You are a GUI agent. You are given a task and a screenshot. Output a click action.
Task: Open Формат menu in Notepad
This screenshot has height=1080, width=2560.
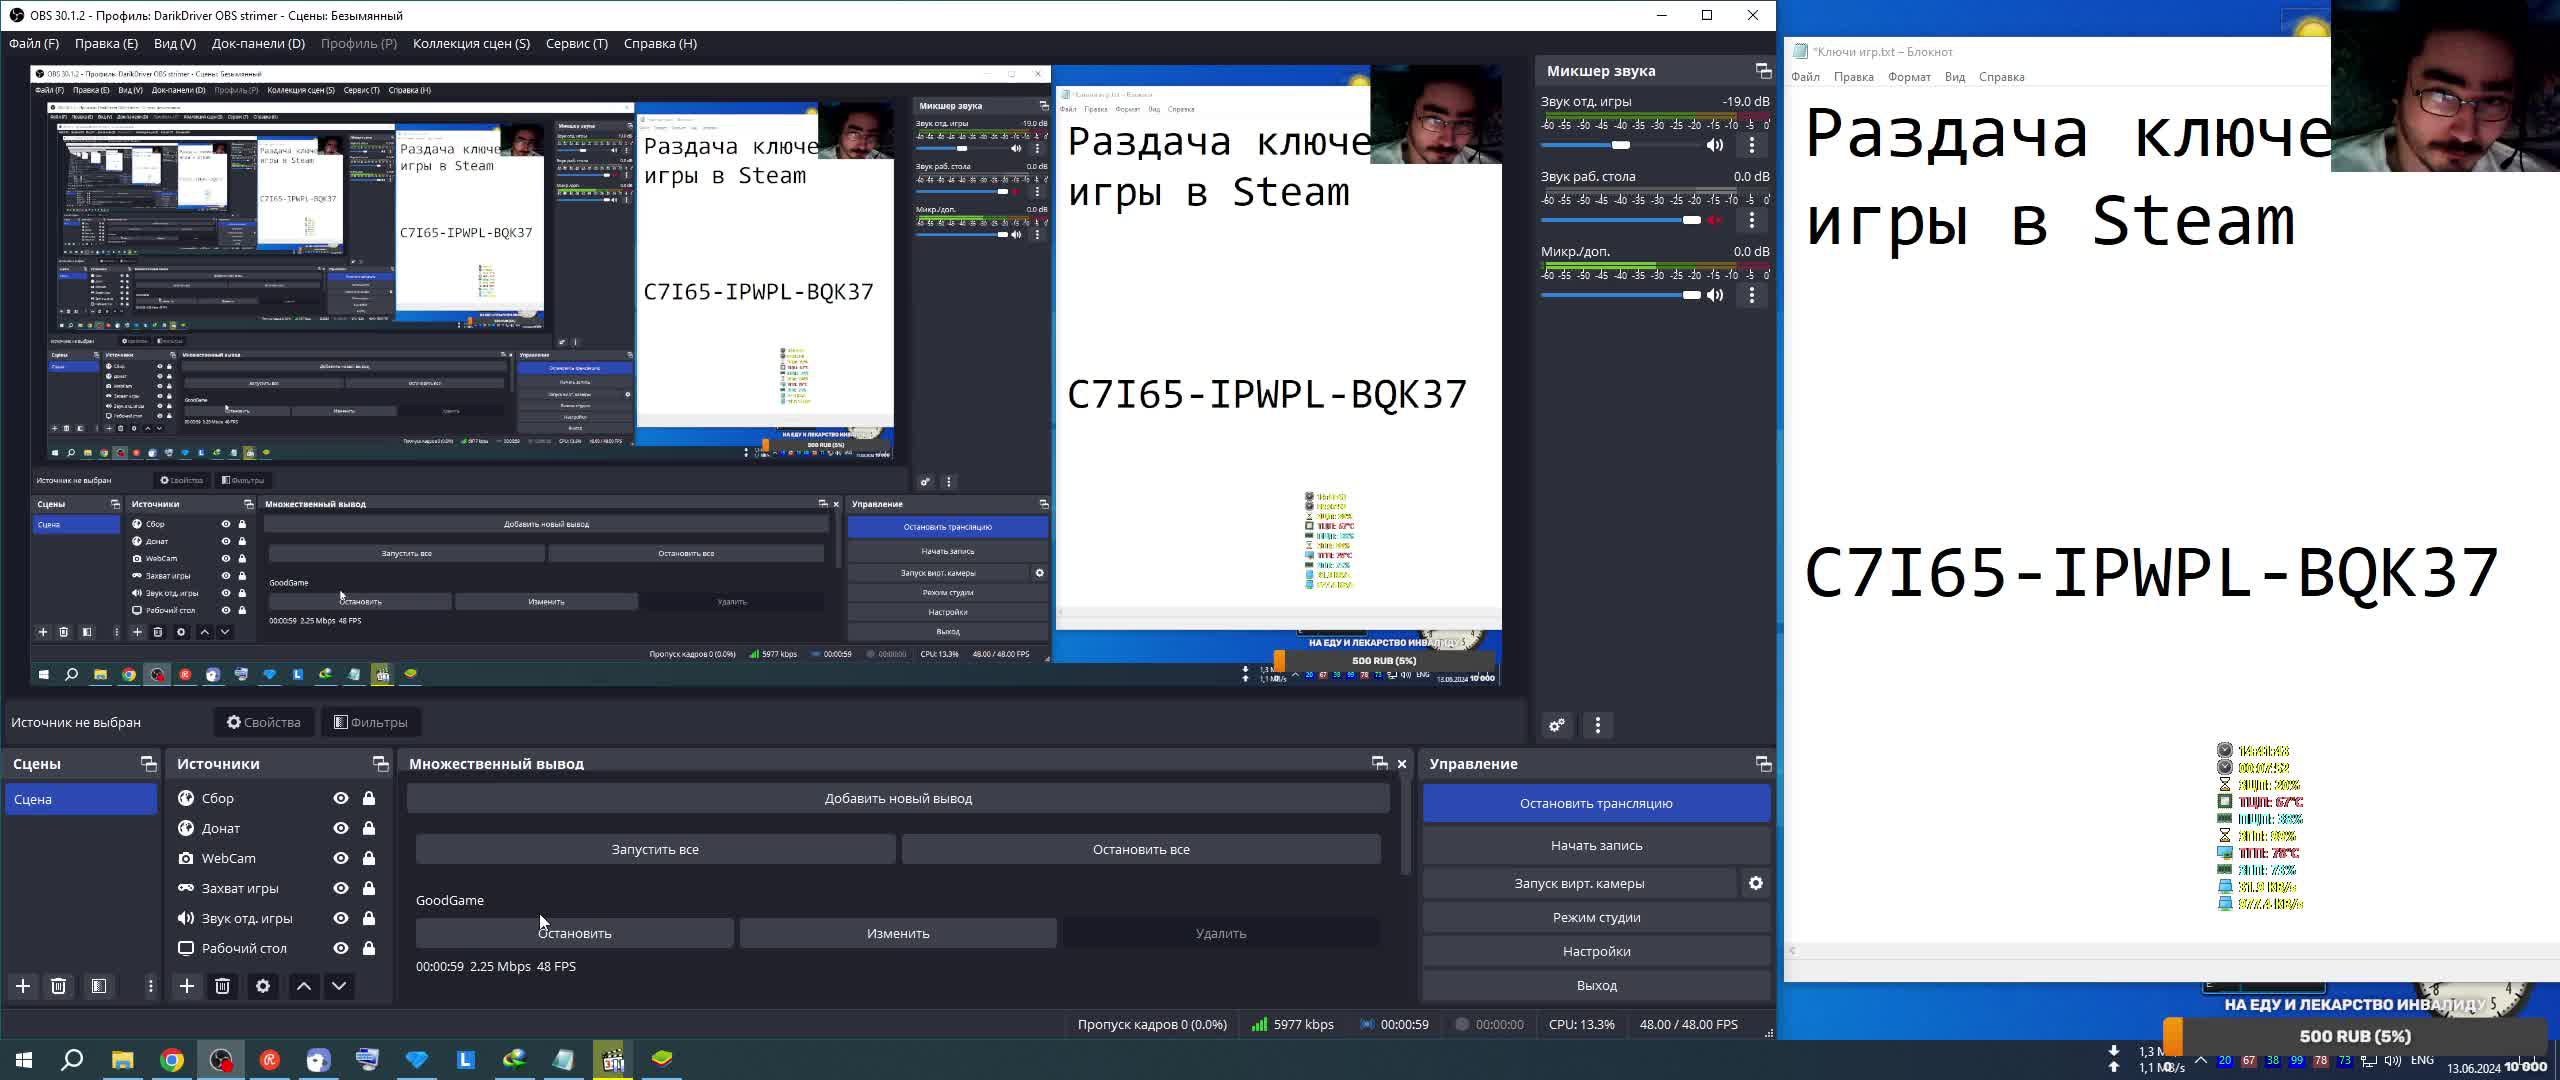click(x=1908, y=77)
